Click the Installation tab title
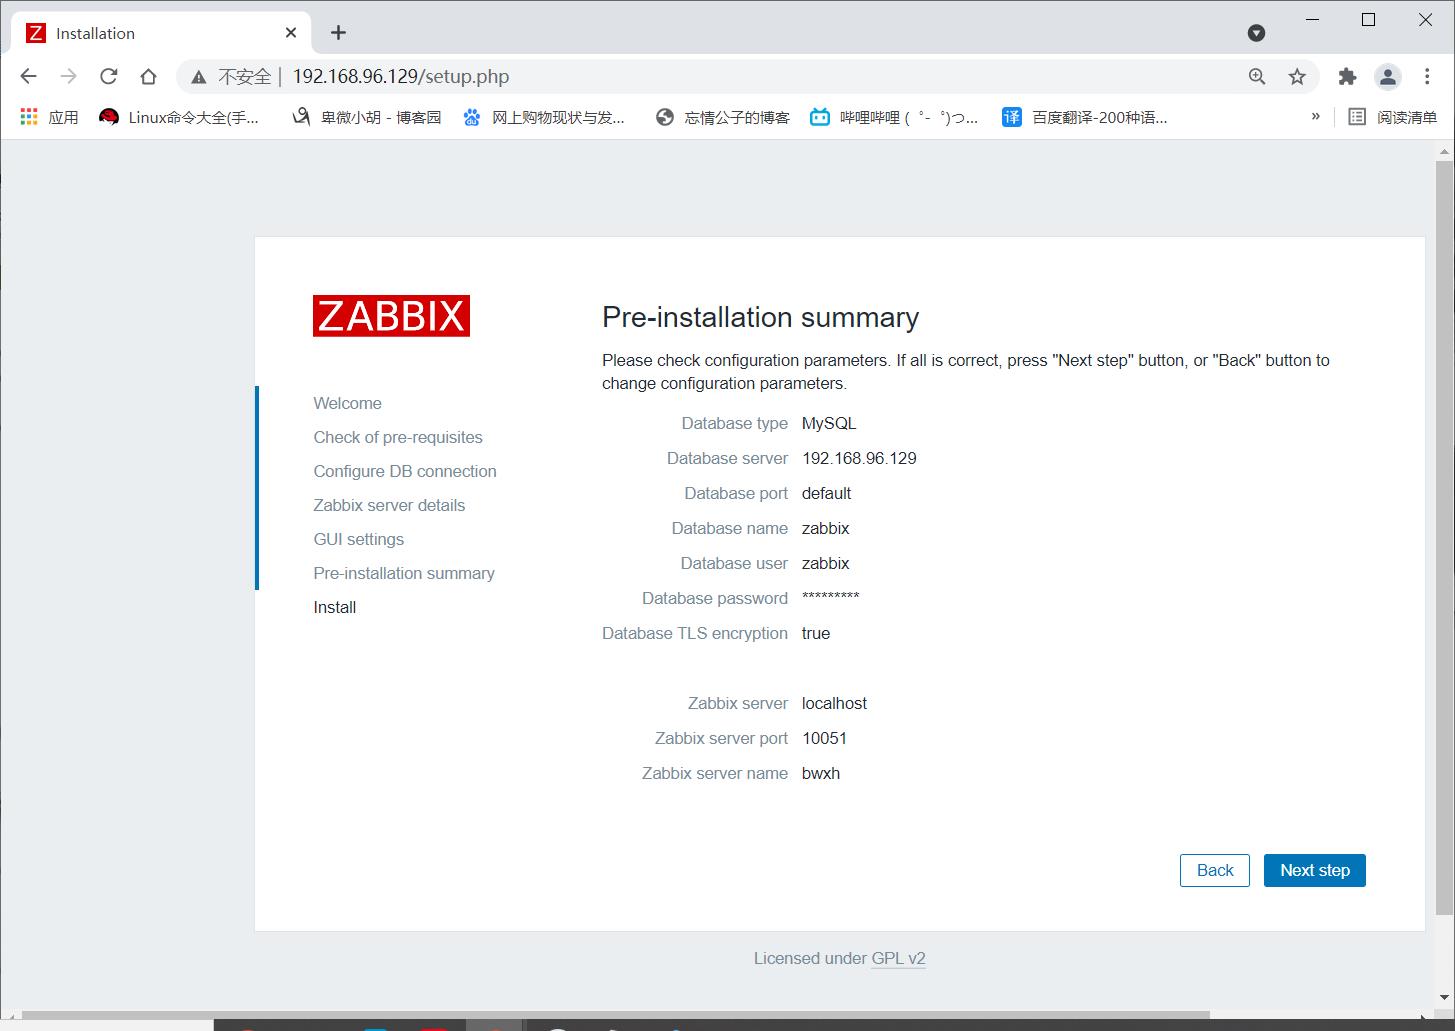This screenshot has height=1031, width=1455. 95,33
